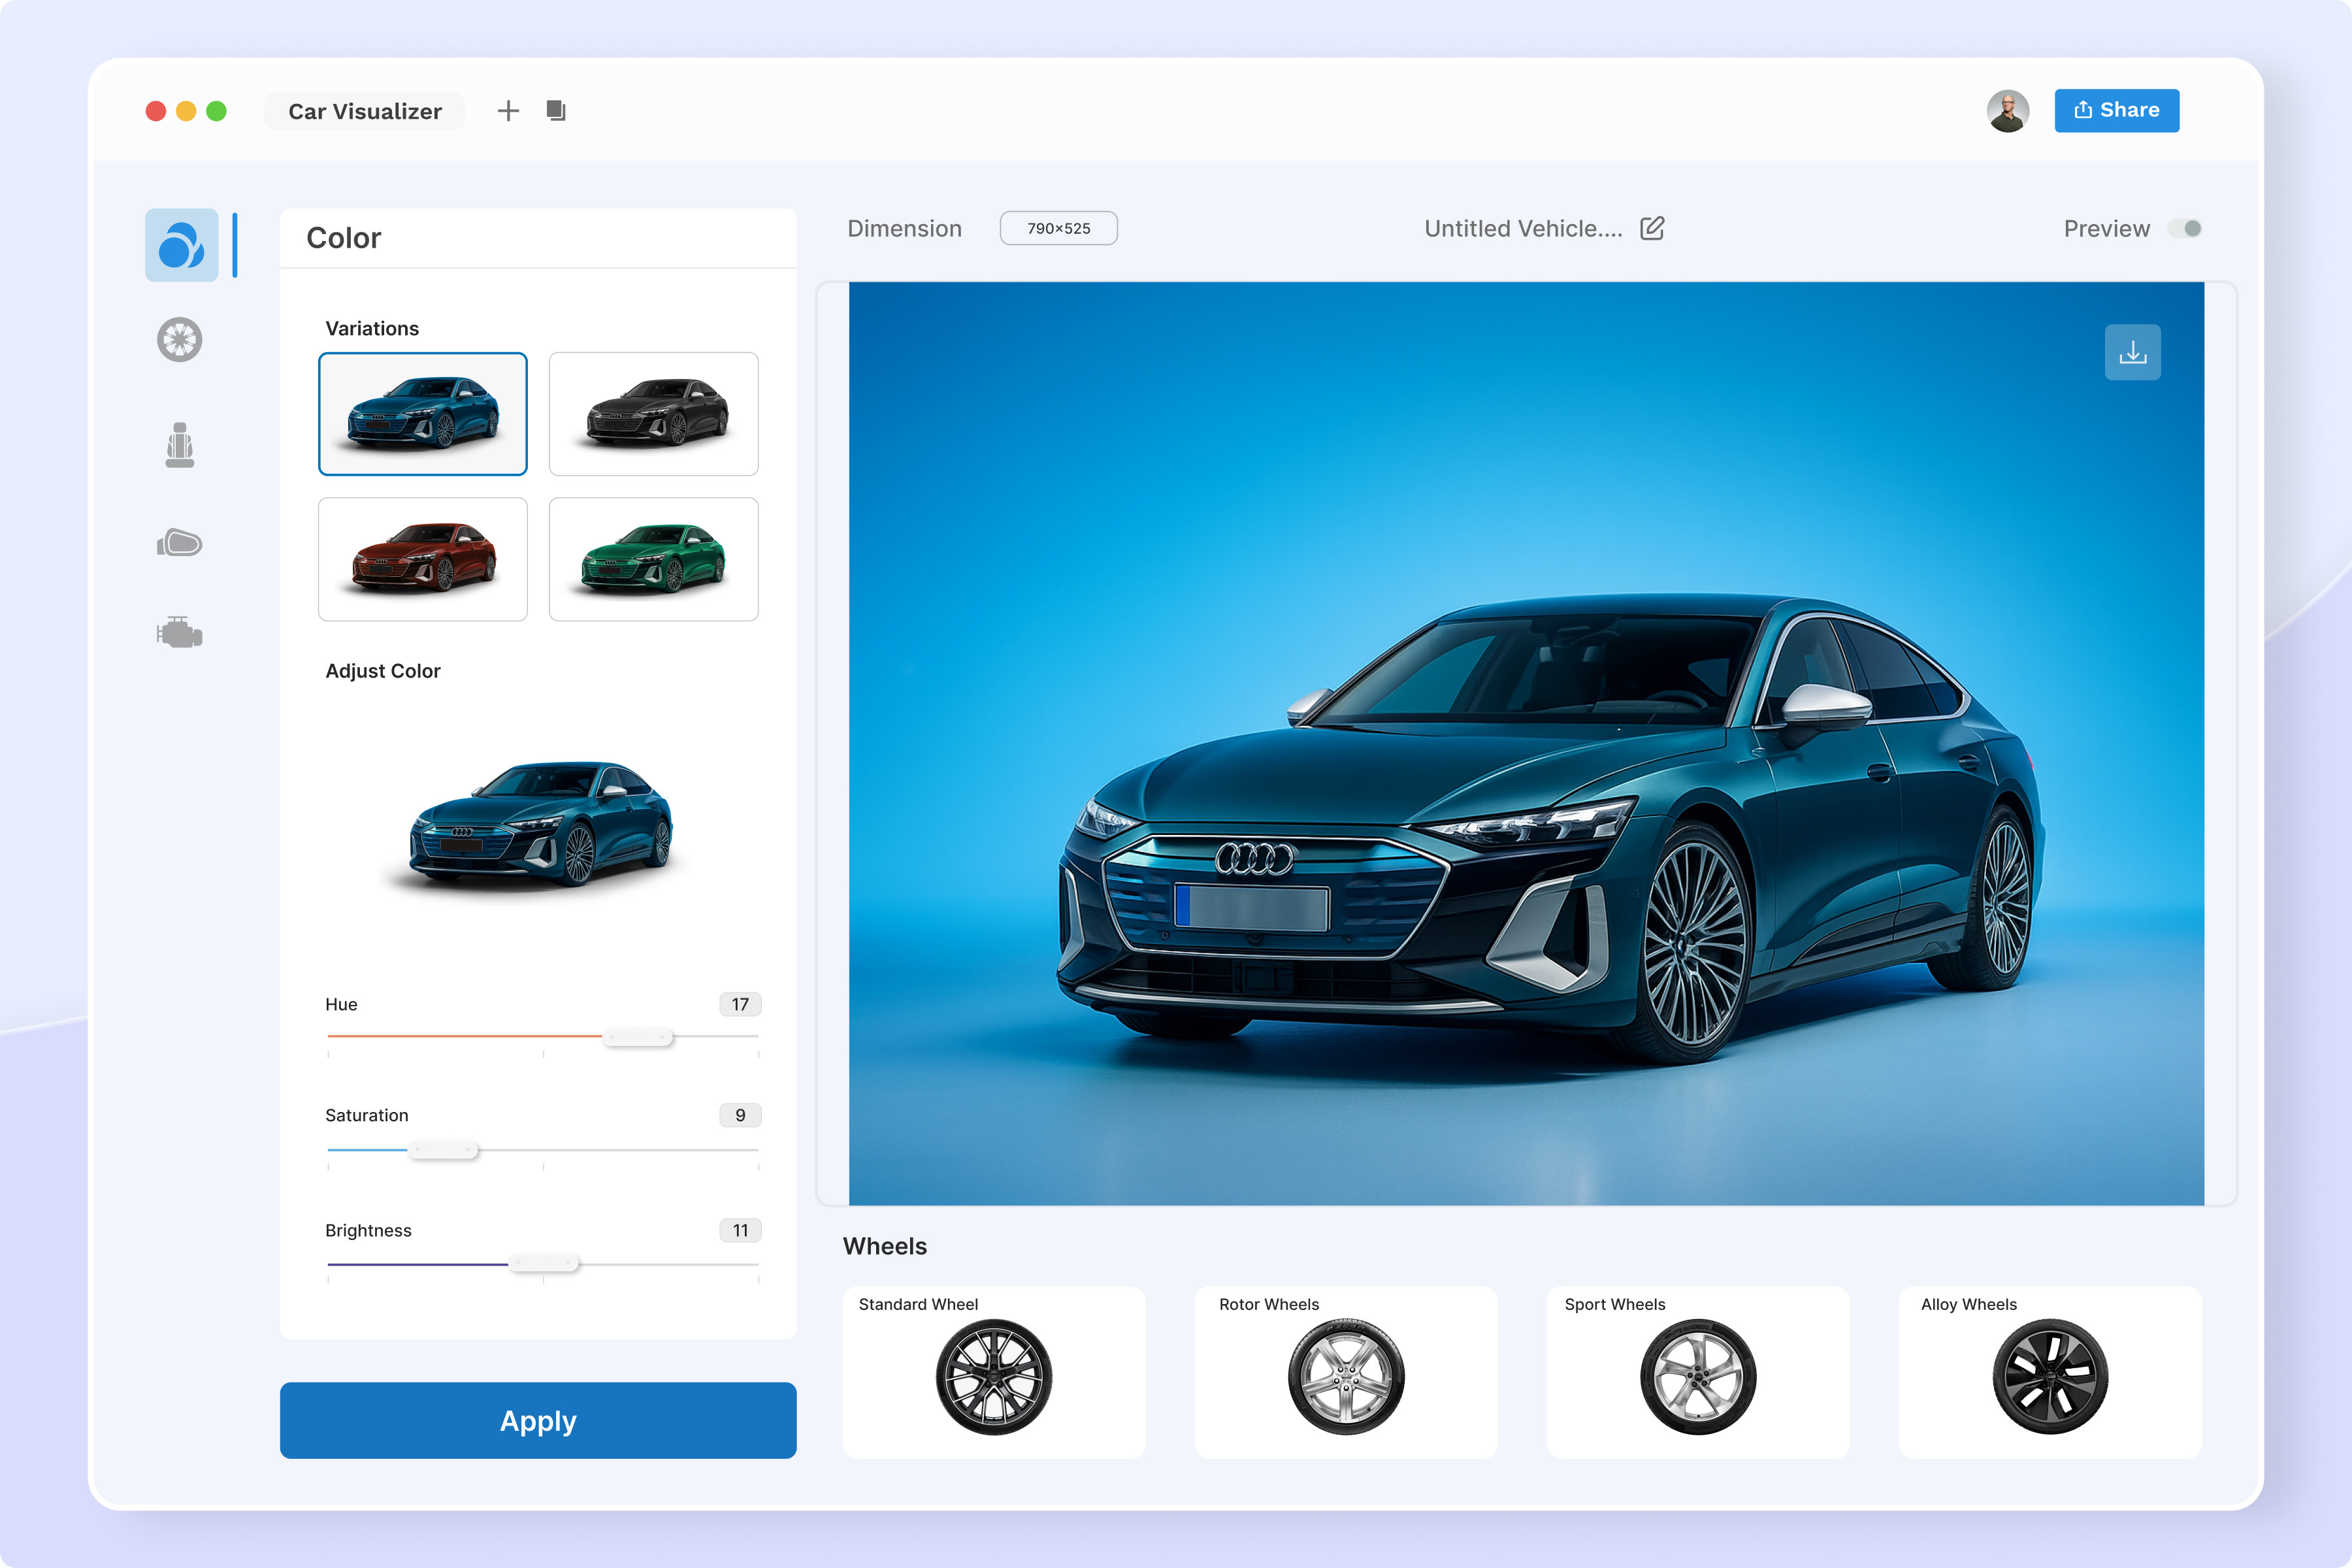
Task: Select the green car variation
Action: pyautogui.click(x=653, y=559)
